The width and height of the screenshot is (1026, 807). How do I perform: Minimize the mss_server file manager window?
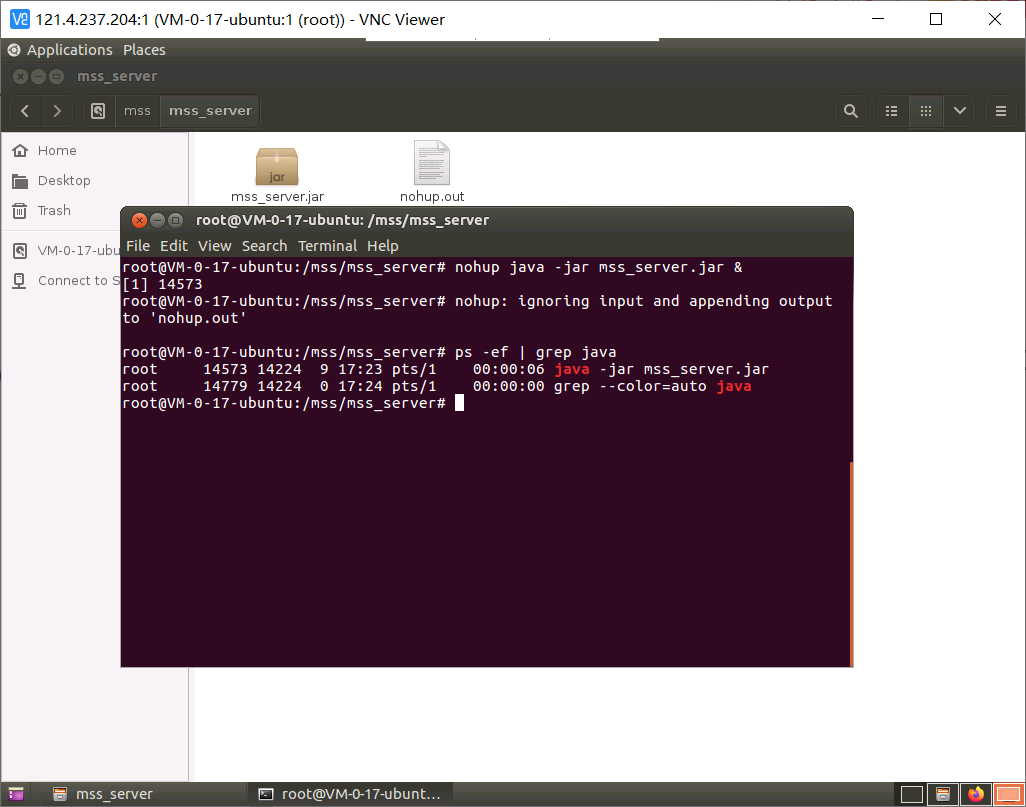39,77
